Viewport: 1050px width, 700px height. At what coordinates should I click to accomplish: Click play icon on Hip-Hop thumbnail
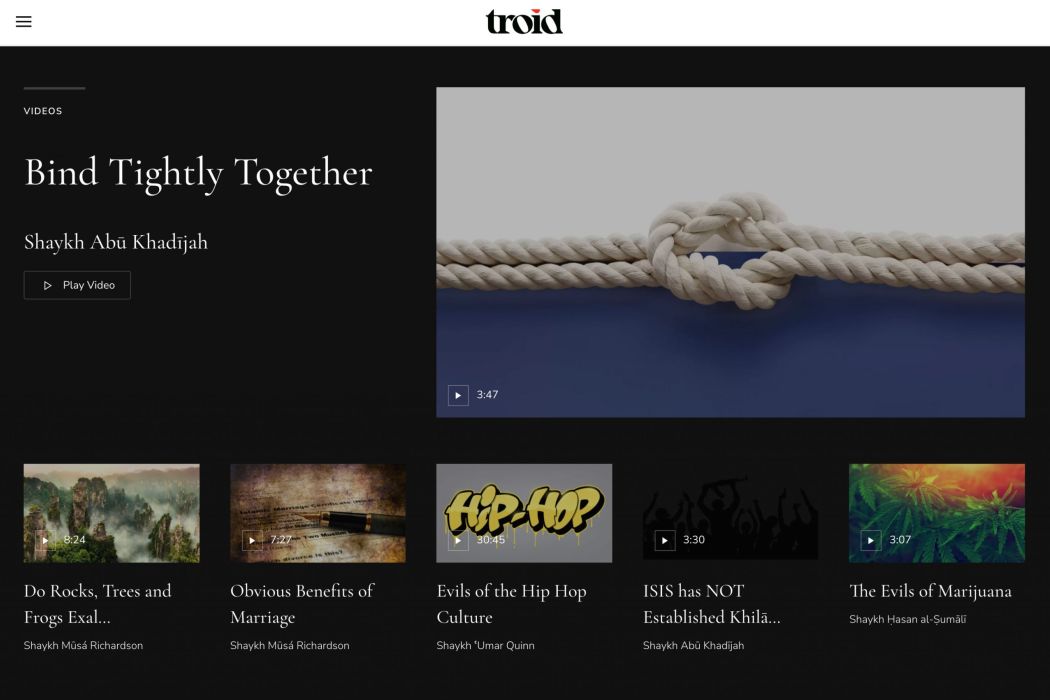(x=458, y=540)
